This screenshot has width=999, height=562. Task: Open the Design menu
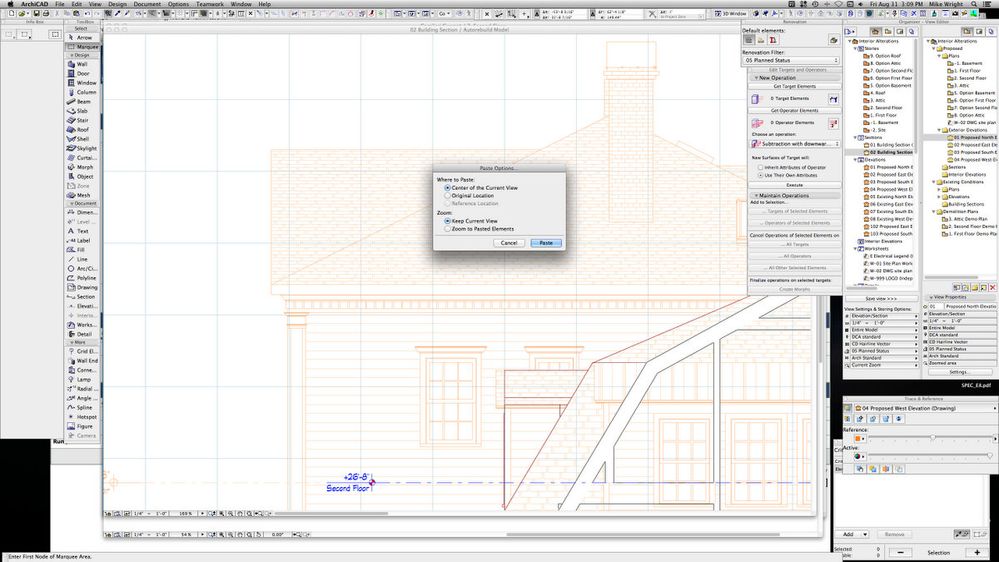coord(117,4)
